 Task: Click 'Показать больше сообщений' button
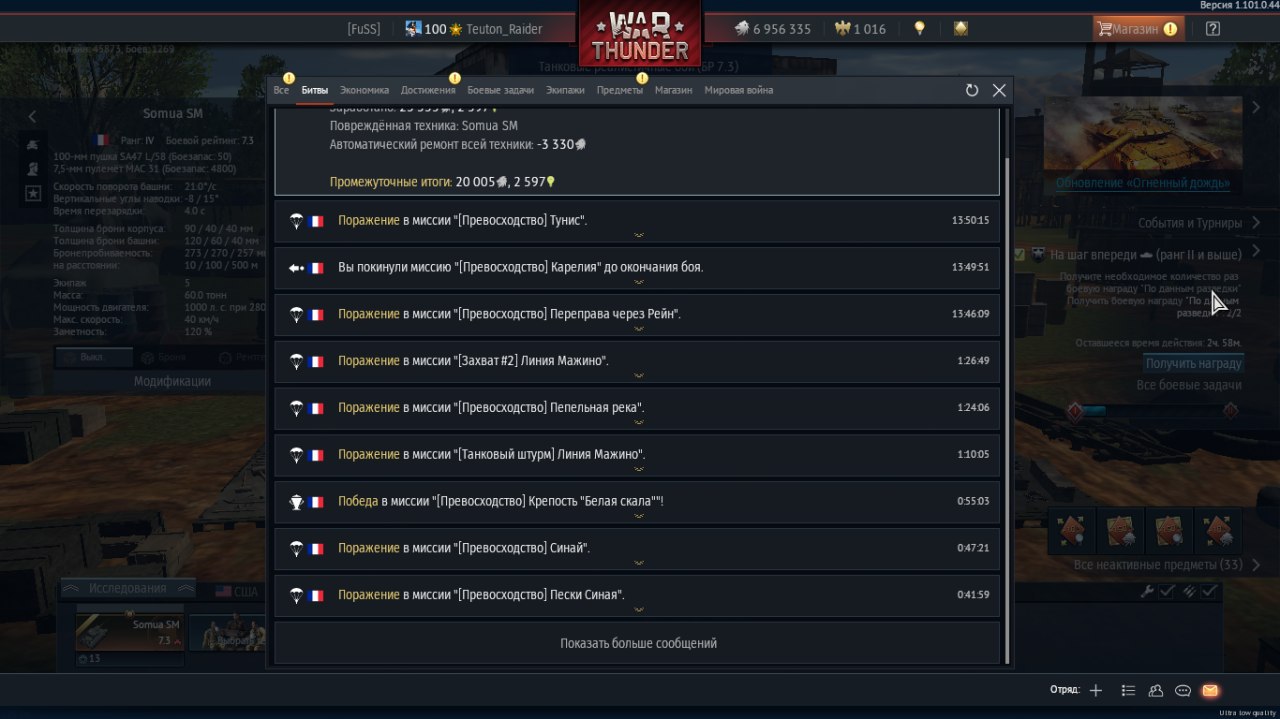[637, 643]
